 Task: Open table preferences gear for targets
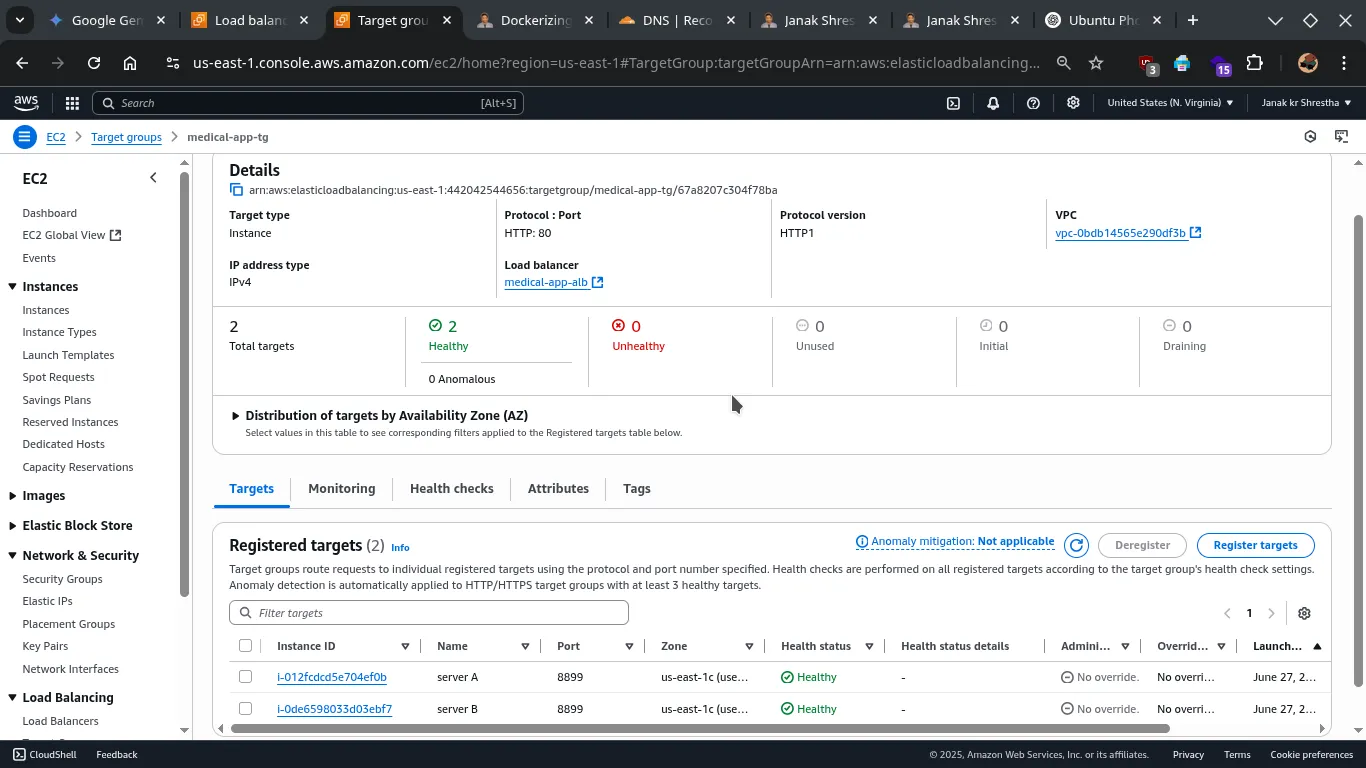point(1304,613)
